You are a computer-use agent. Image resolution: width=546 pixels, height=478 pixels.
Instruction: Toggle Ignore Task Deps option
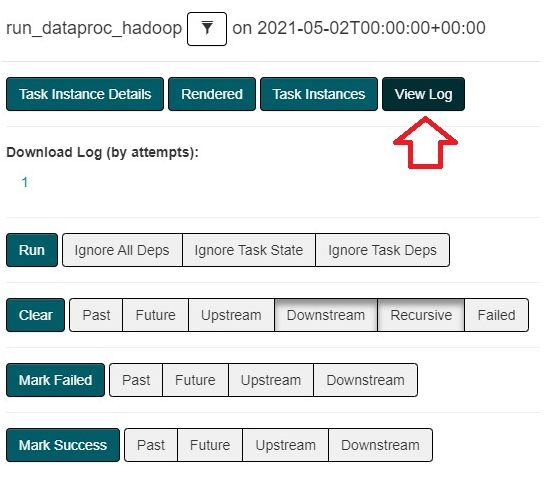coord(382,250)
